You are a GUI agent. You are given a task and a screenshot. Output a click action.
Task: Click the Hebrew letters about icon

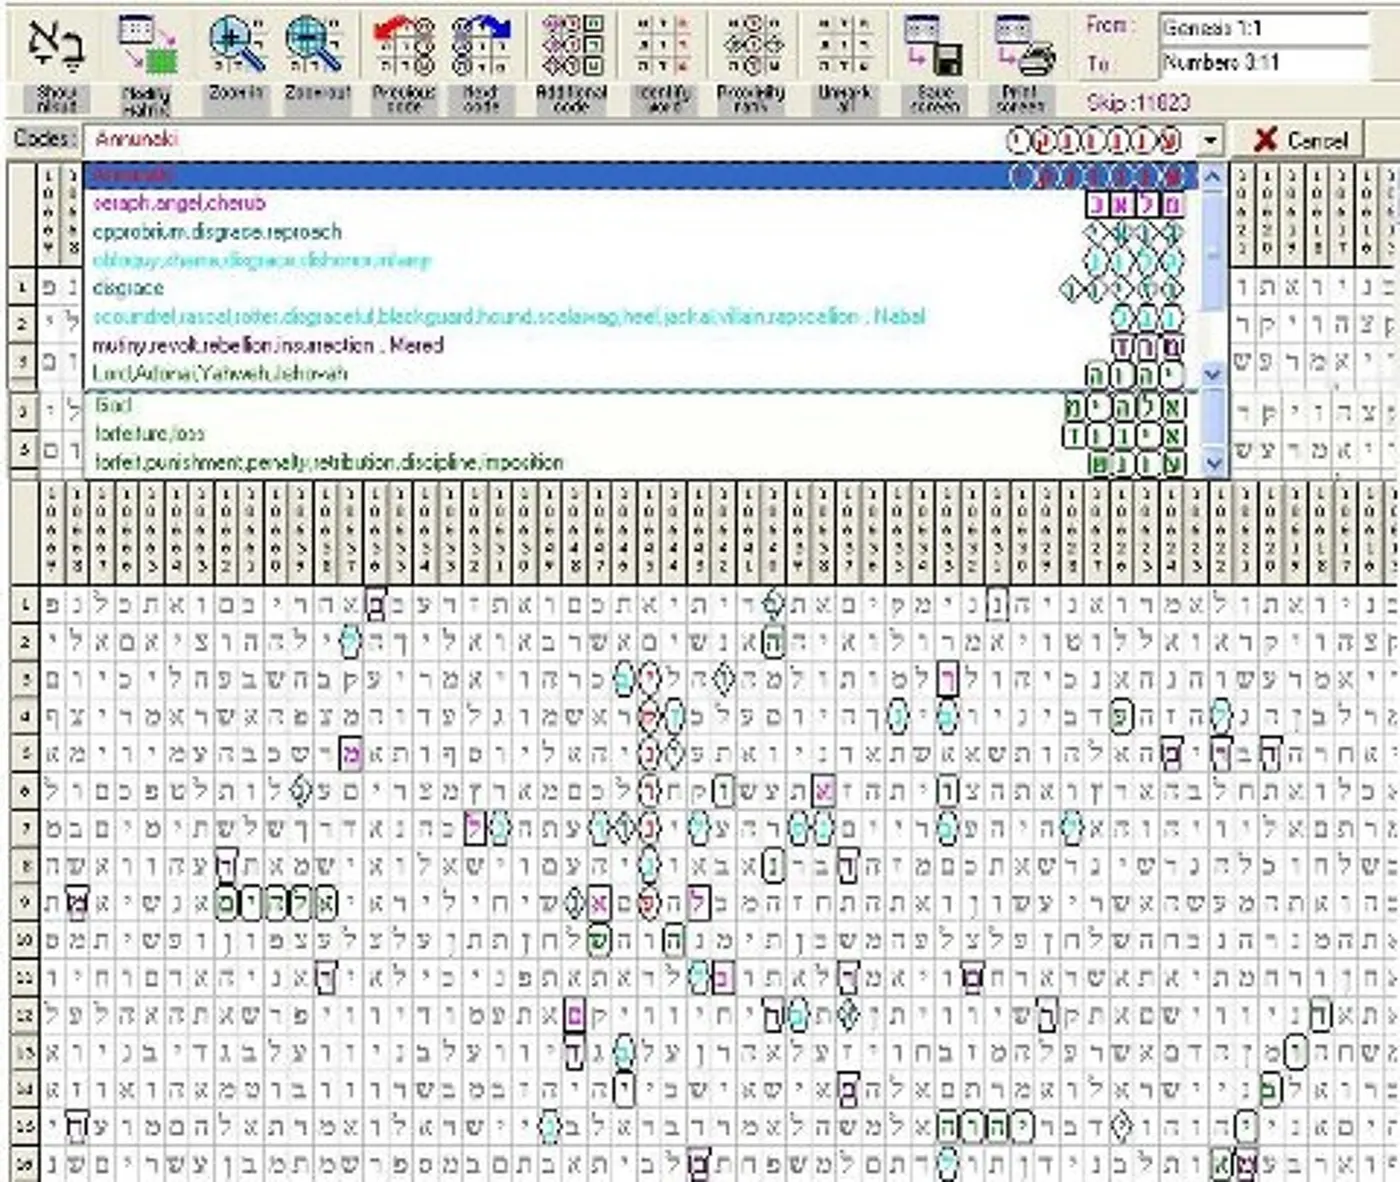point(56,43)
